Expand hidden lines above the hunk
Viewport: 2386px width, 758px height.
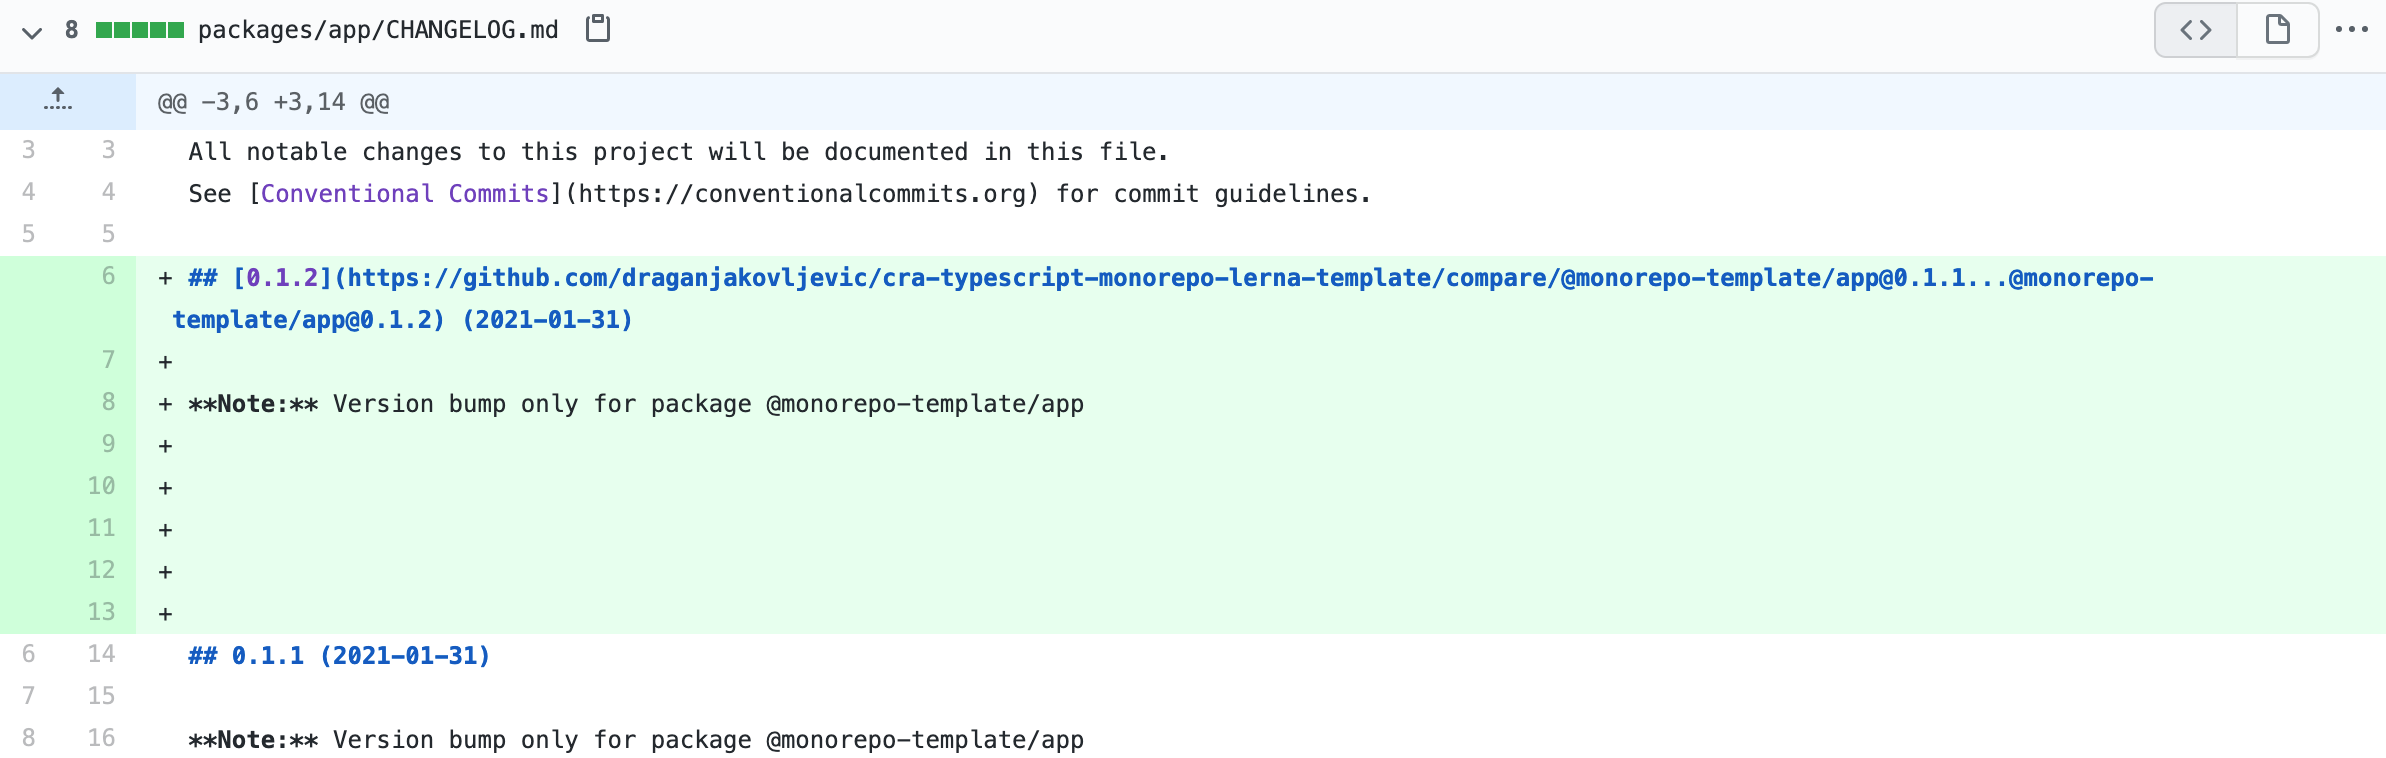(x=58, y=101)
